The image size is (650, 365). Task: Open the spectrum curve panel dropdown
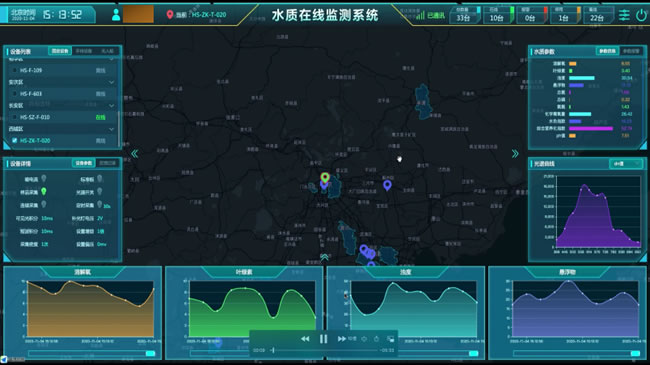click(x=626, y=164)
